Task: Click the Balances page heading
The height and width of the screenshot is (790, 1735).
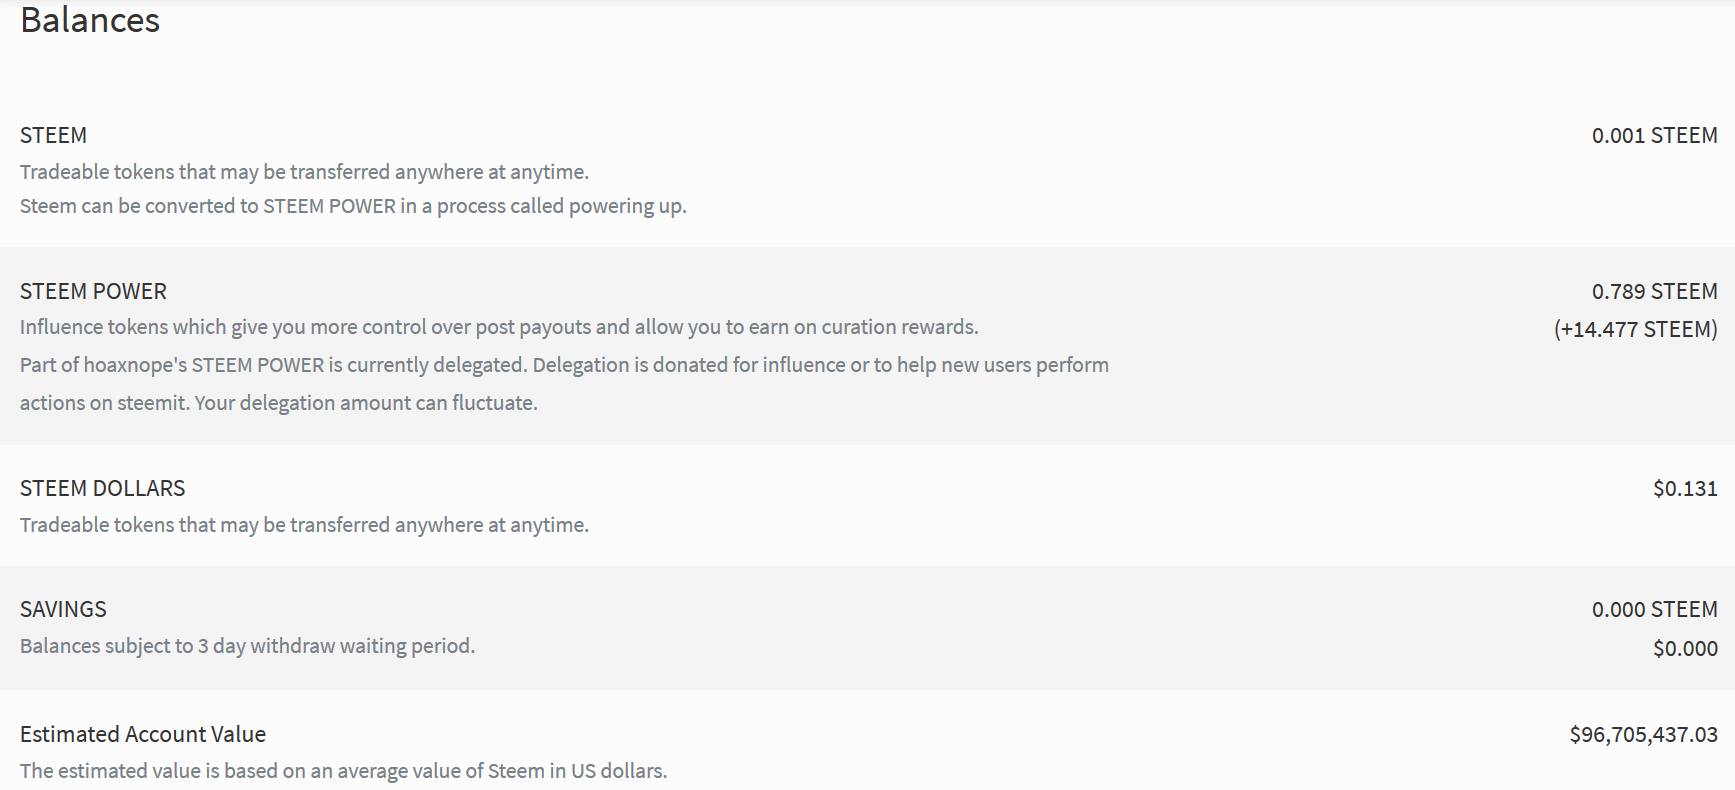Action: coord(90,20)
